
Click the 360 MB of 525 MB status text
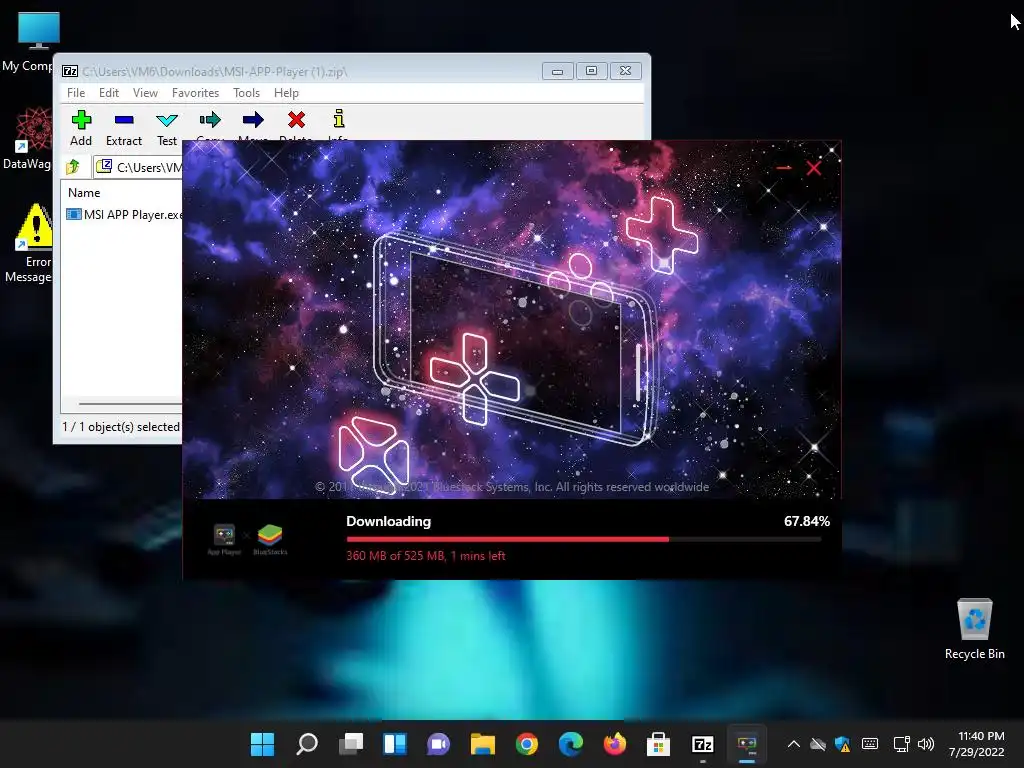pyautogui.click(x=426, y=556)
